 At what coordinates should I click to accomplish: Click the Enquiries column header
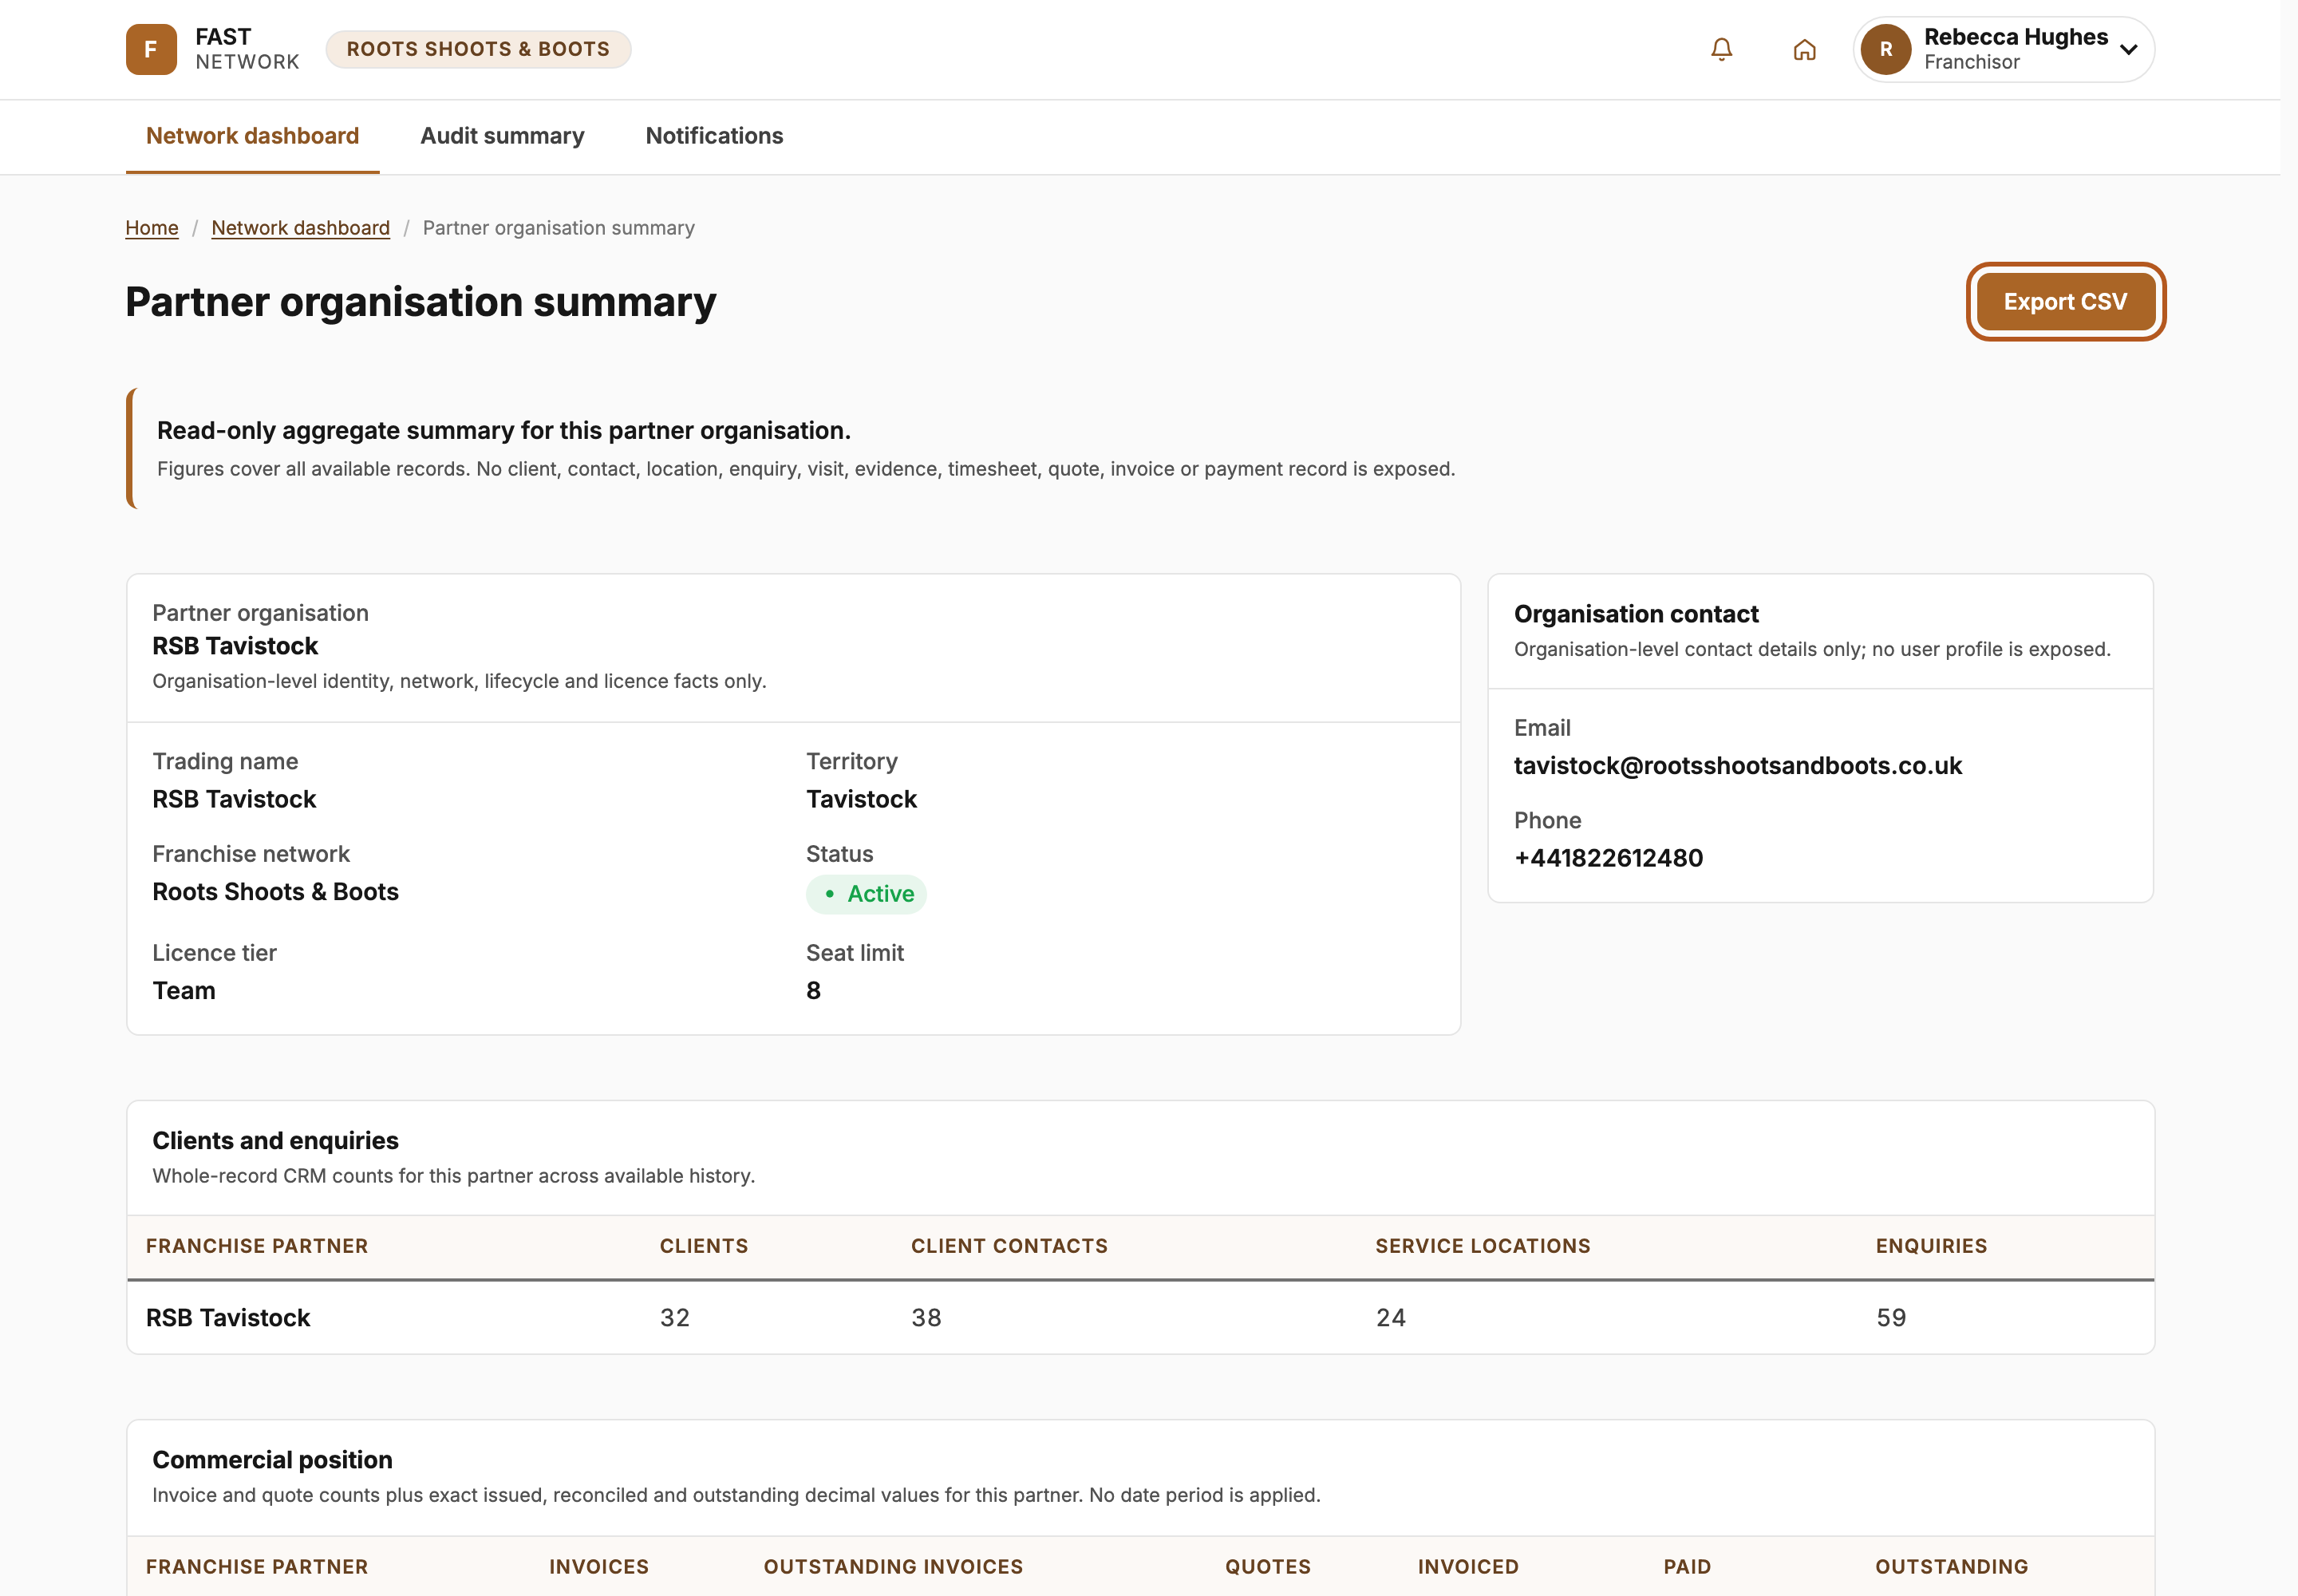click(x=1931, y=1246)
